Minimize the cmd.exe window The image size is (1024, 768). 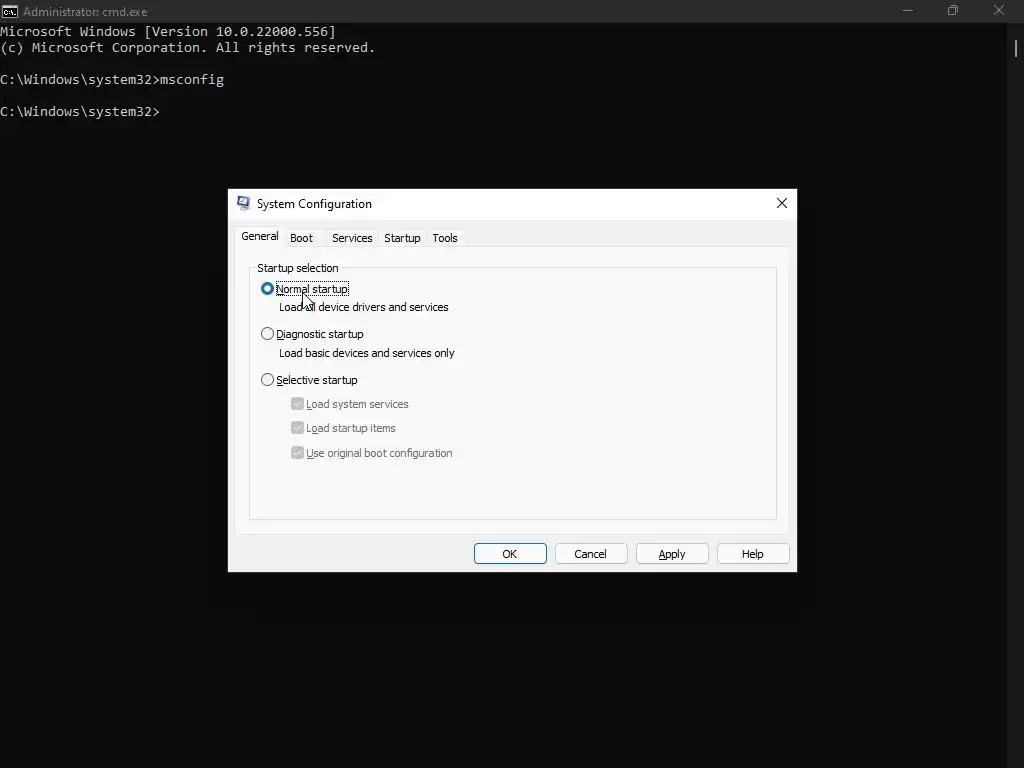click(908, 10)
